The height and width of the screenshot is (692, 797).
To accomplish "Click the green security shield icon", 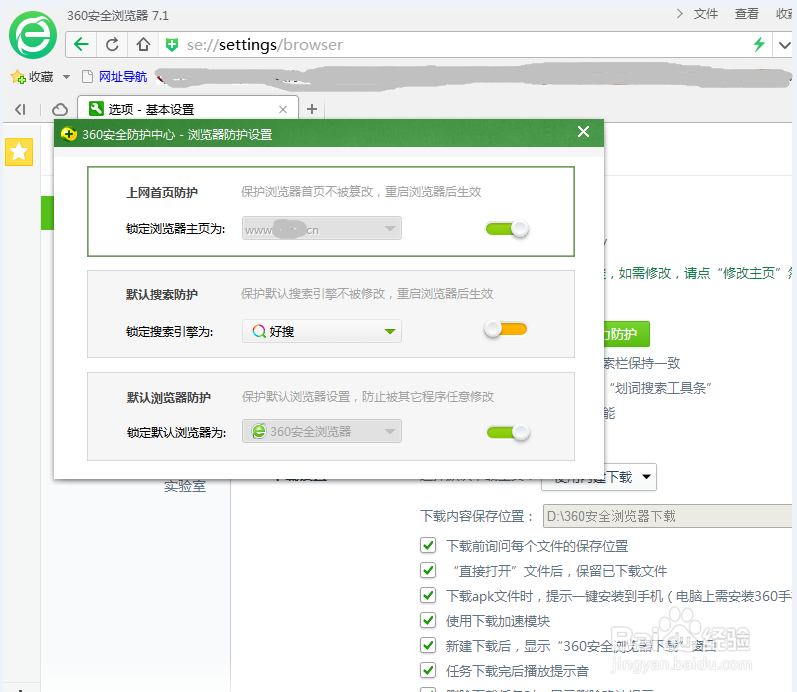I will click(x=172, y=45).
